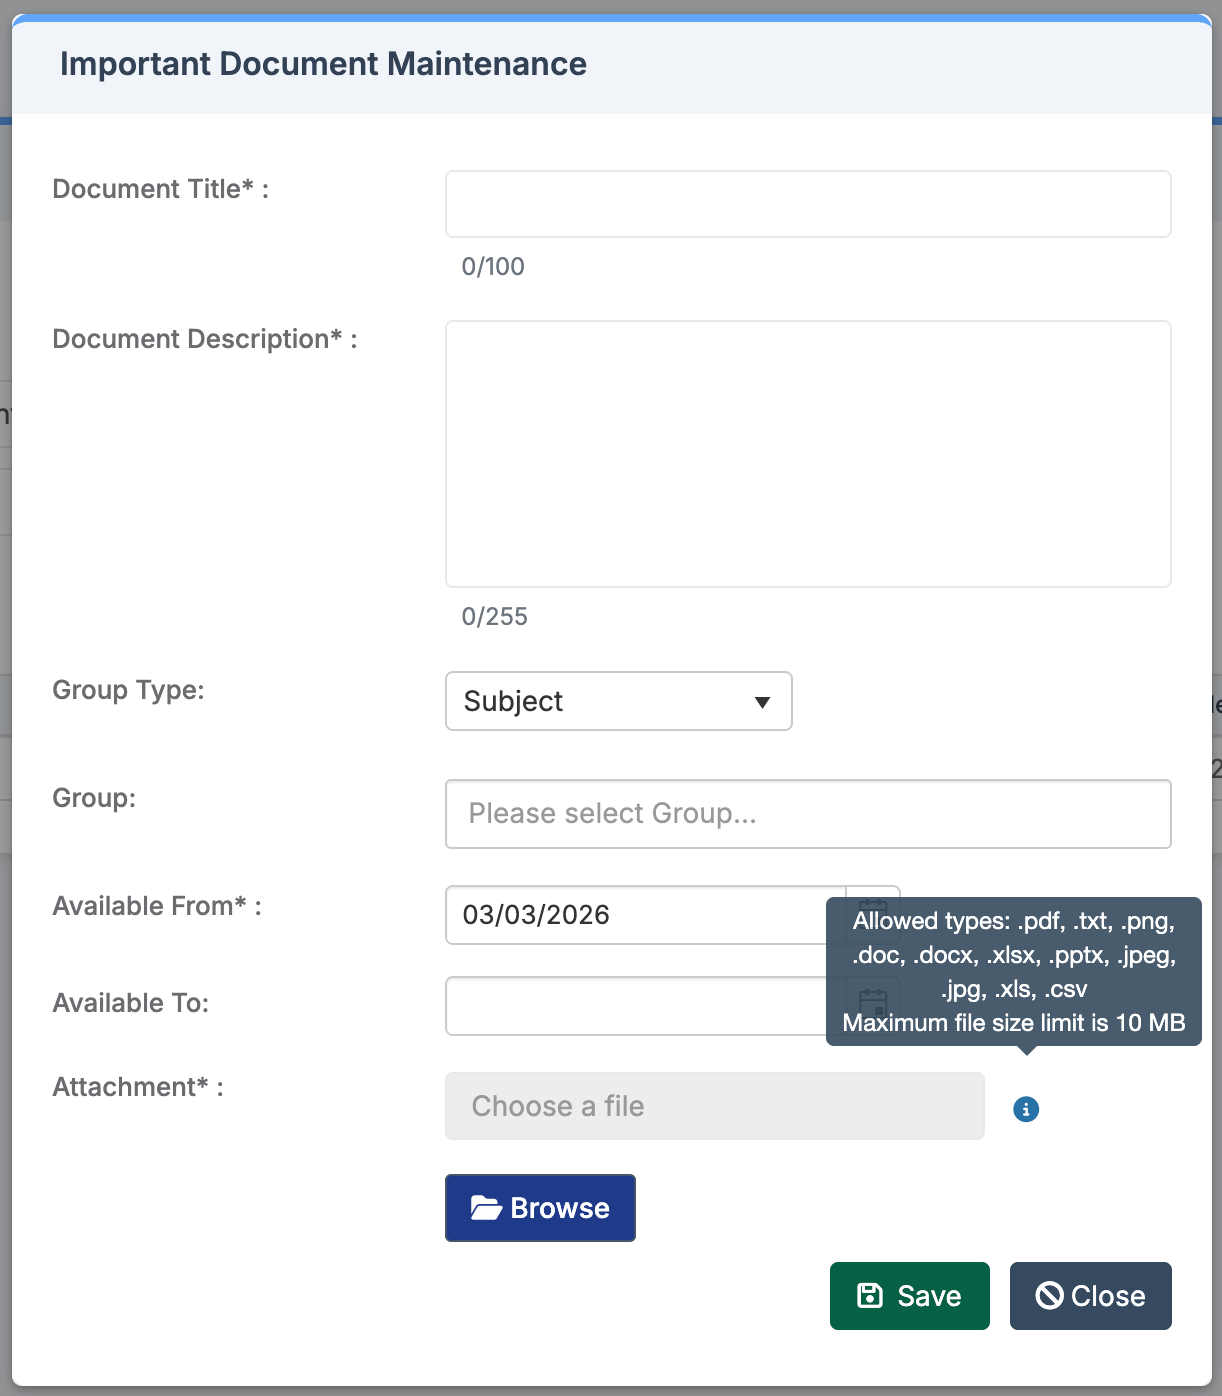Open the 'Please select Group...' selector

[807, 814]
